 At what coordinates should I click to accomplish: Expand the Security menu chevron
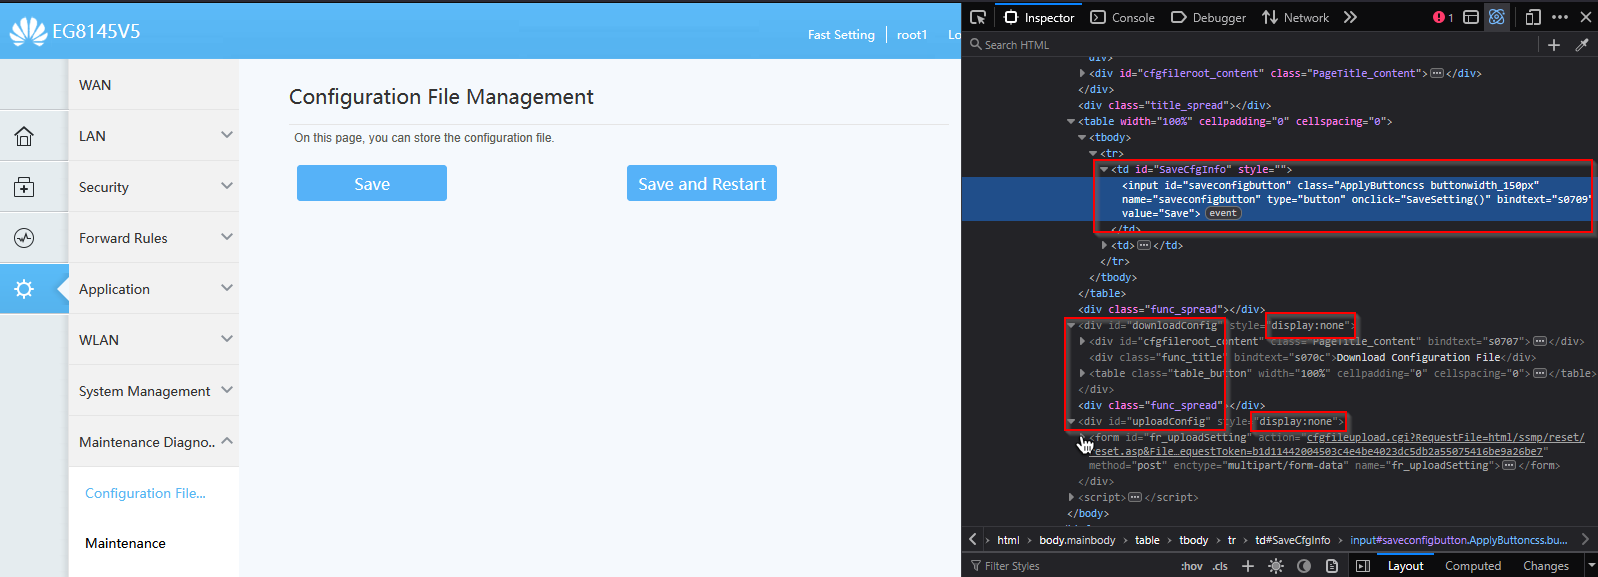[x=227, y=186]
